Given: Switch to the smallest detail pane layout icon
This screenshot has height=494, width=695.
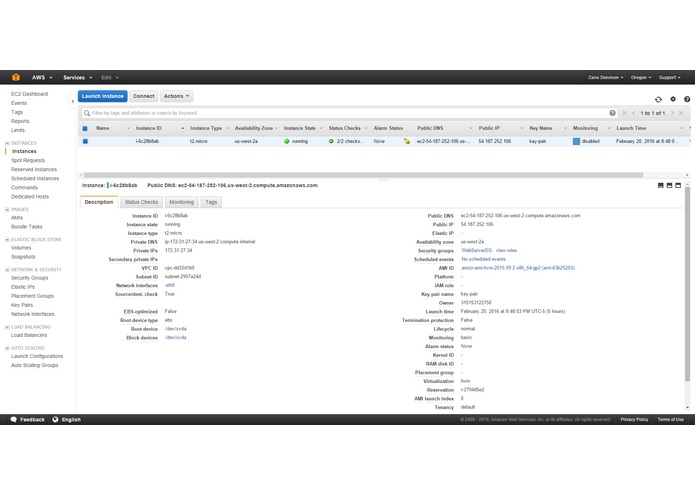Looking at the screenshot, I should [660, 185].
